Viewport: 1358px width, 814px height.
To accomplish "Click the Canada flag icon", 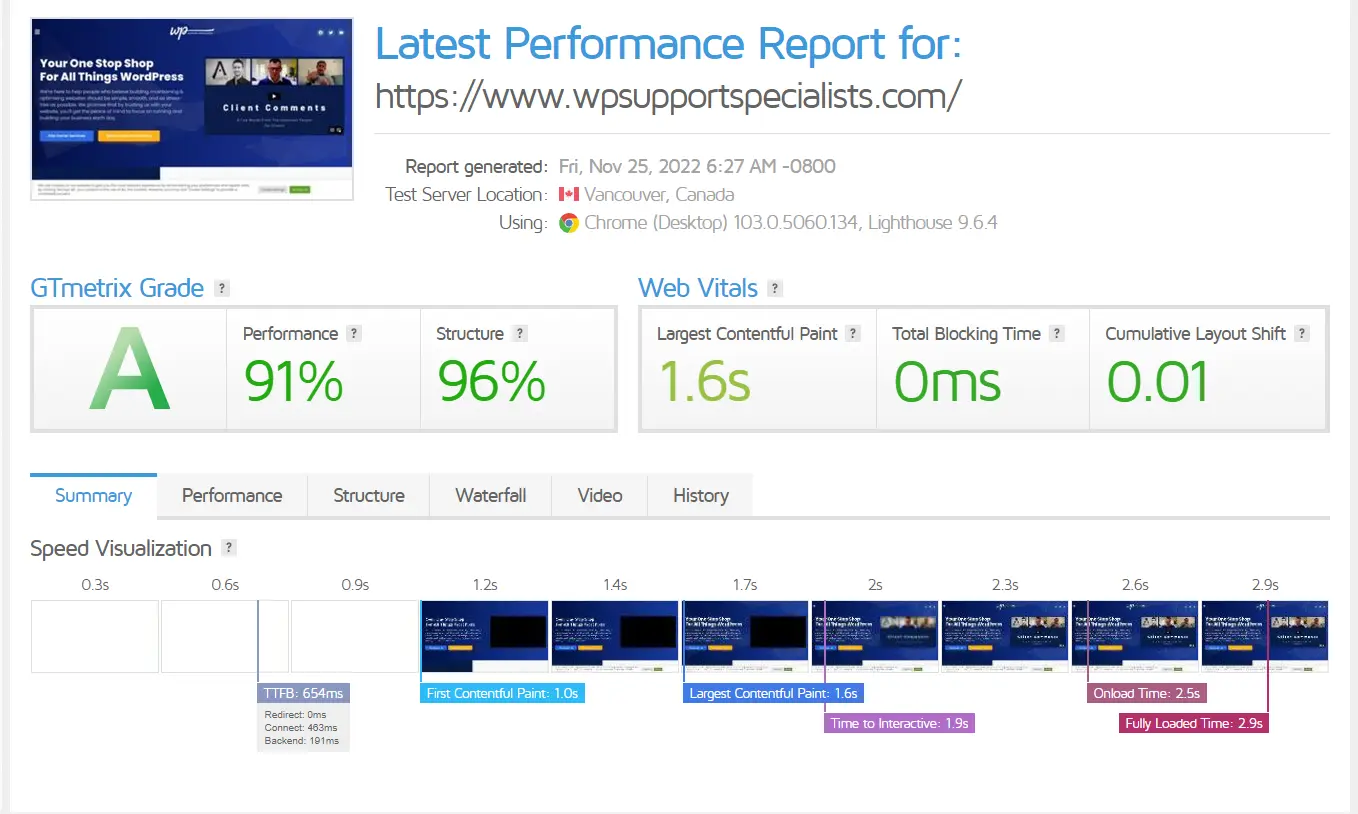I will click(569, 195).
